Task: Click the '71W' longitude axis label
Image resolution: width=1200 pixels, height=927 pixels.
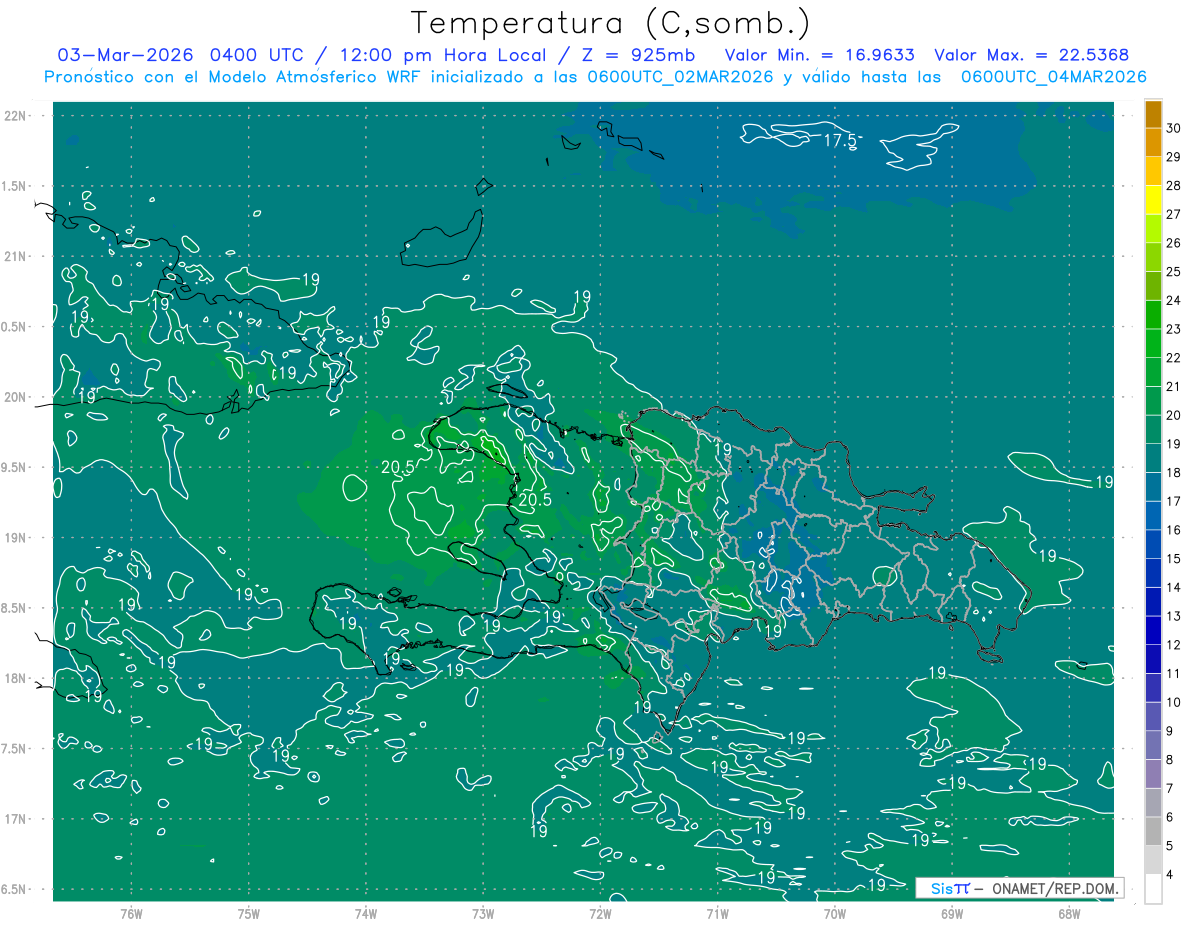Action: click(x=717, y=914)
